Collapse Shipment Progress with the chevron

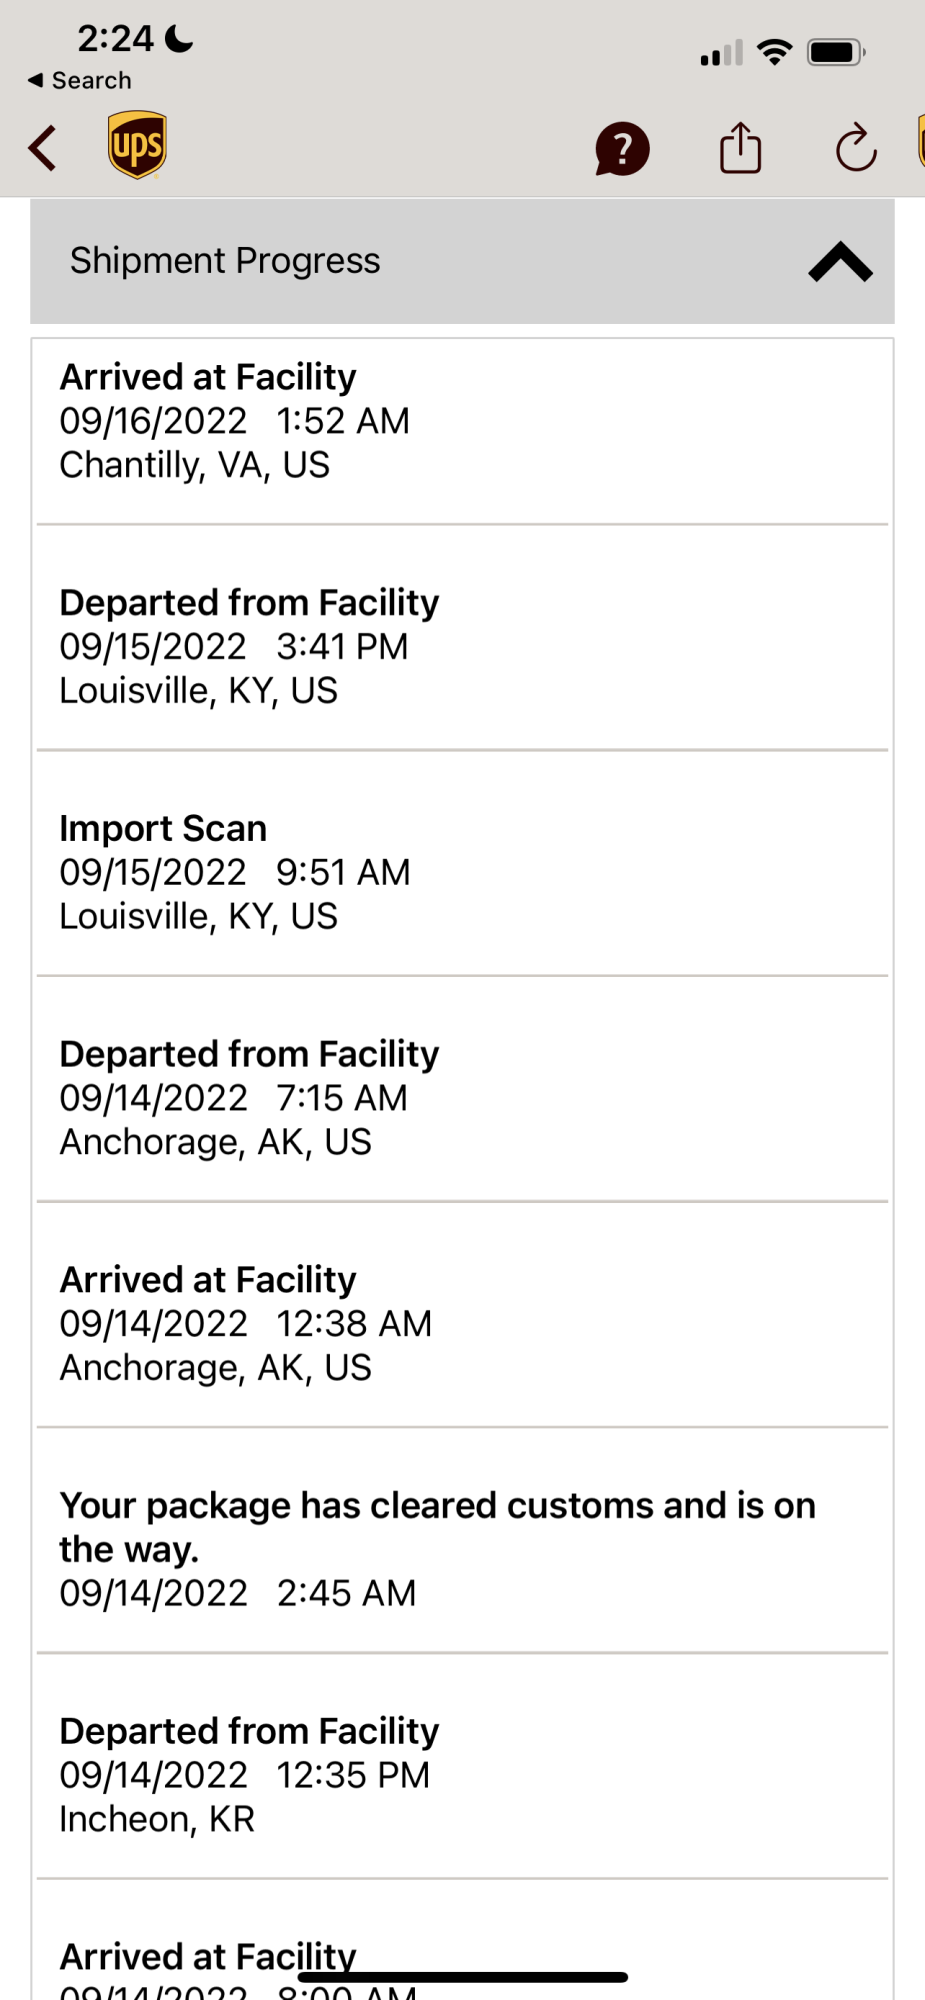click(x=840, y=262)
